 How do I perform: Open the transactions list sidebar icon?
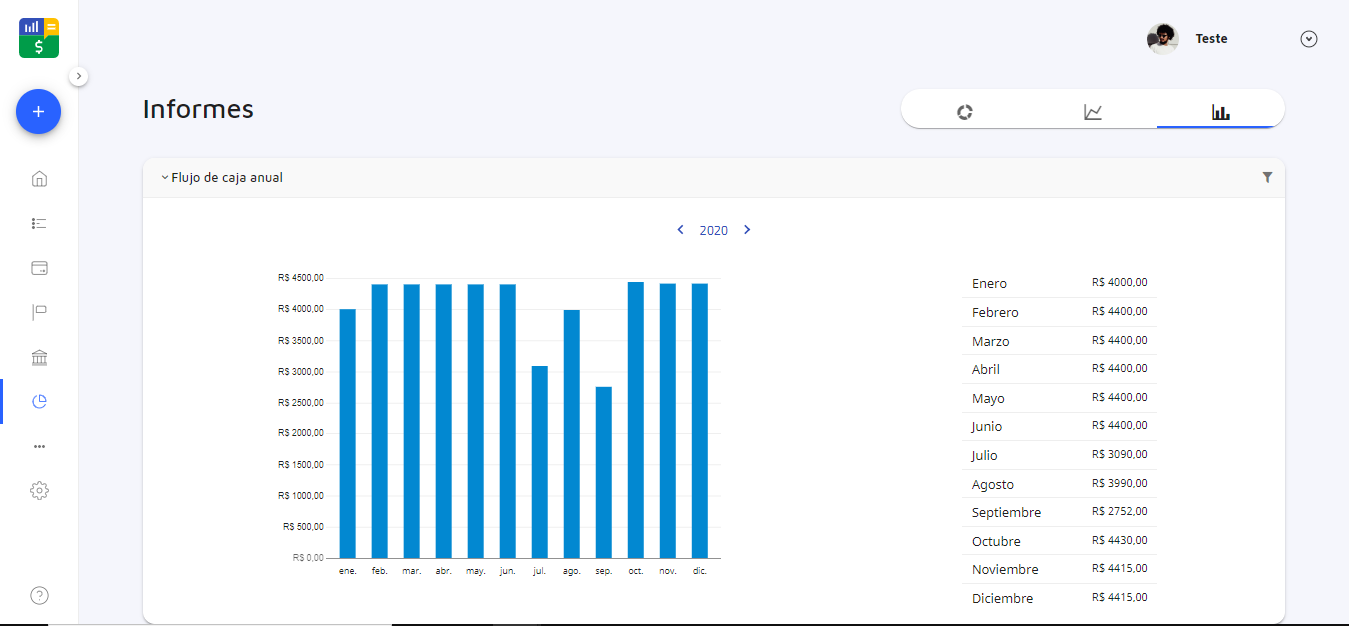click(39, 223)
